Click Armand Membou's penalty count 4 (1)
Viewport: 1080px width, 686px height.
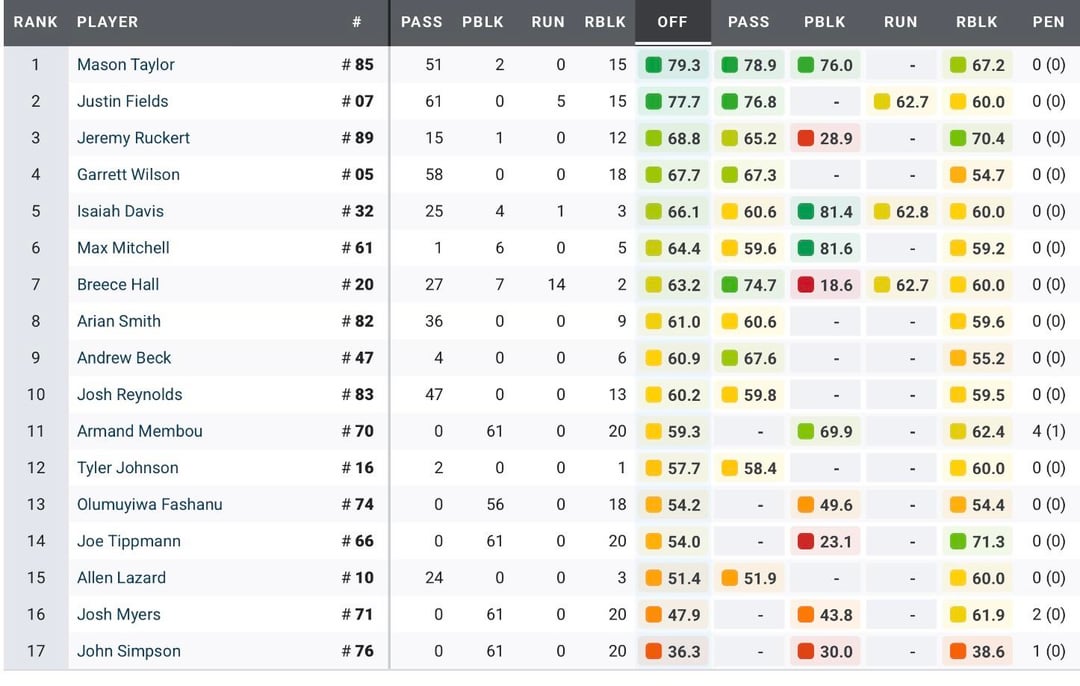(1048, 432)
